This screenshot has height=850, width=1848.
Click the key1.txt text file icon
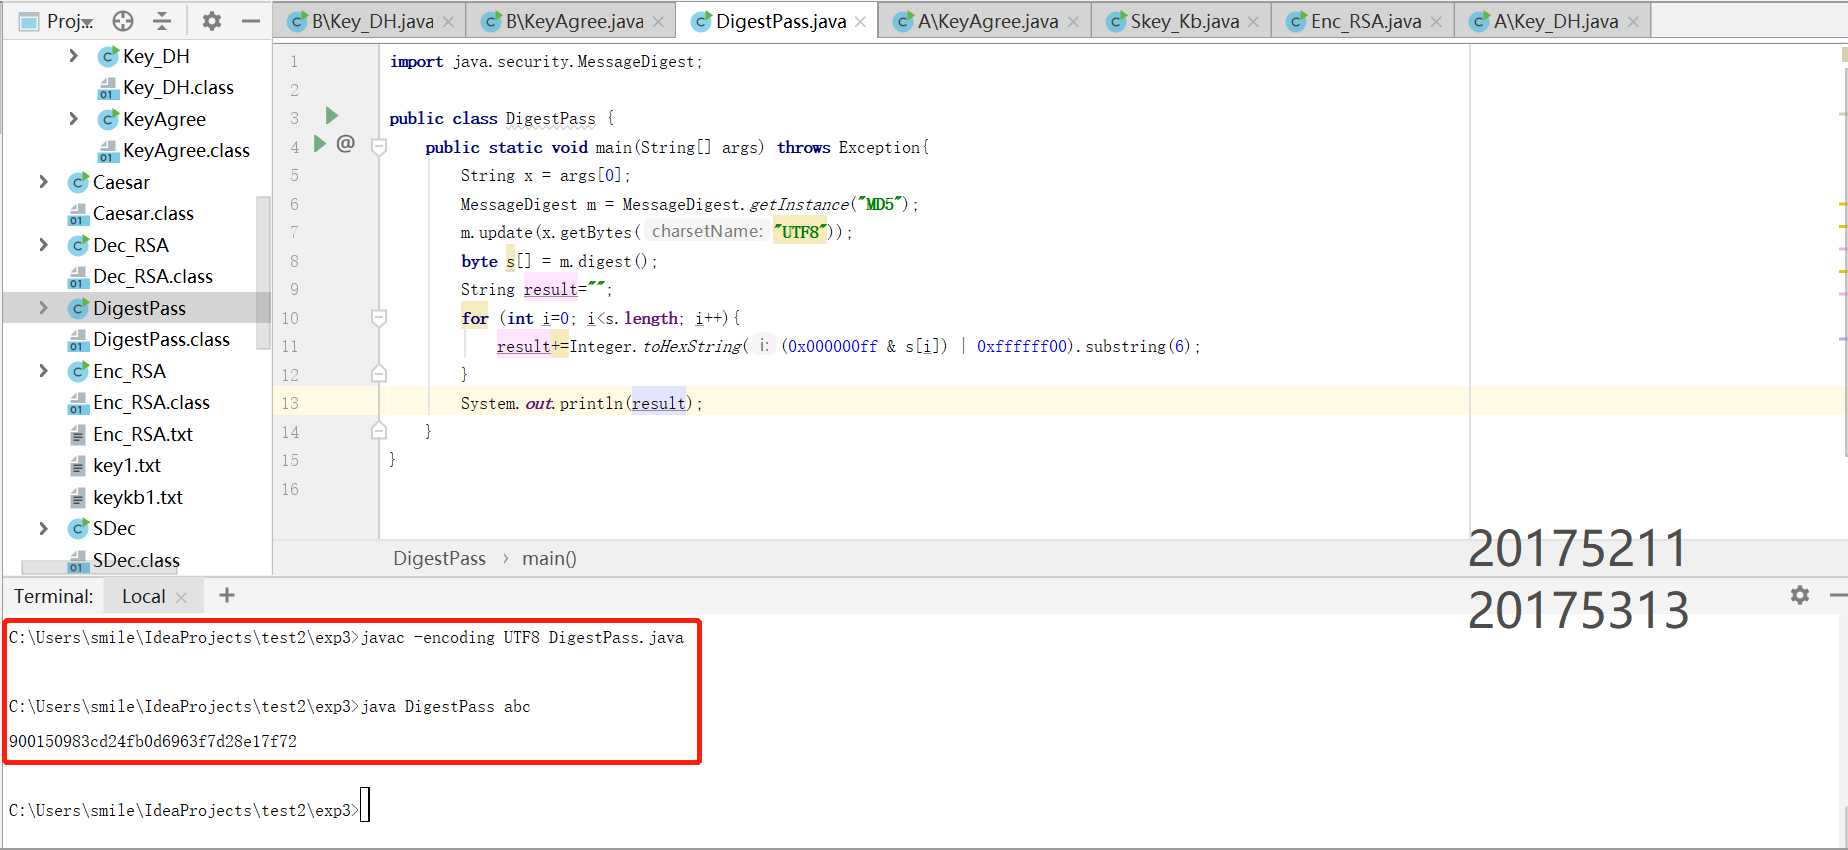coord(78,466)
